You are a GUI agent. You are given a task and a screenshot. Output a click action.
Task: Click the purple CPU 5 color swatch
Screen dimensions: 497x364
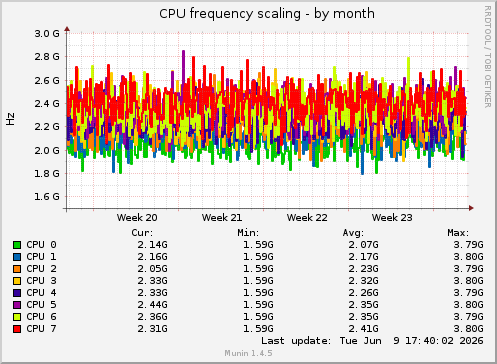pos(17,305)
